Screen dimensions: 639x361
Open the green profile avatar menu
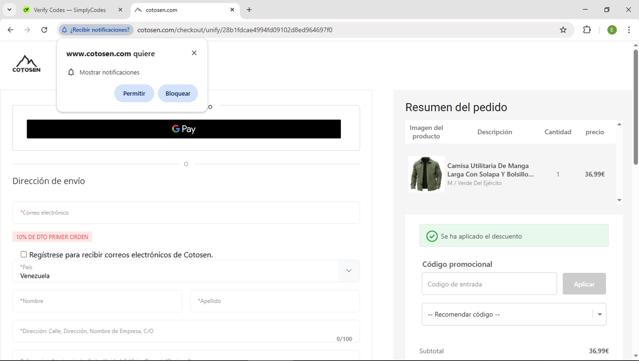[612, 30]
